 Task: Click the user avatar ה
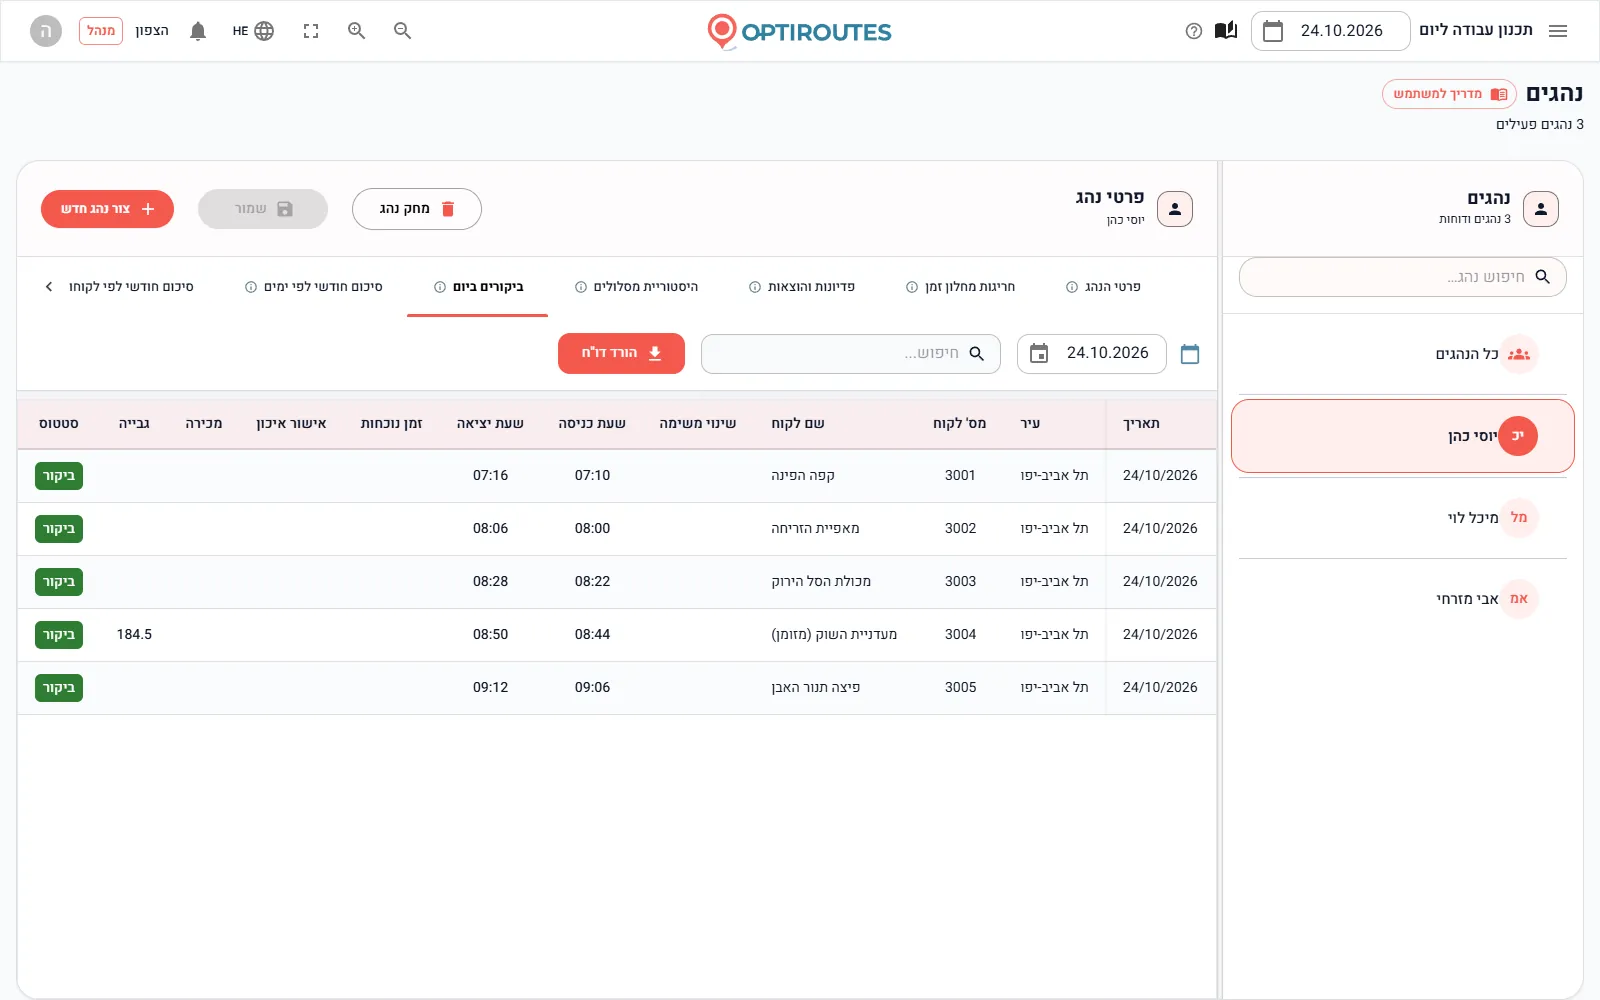pyautogui.click(x=45, y=31)
